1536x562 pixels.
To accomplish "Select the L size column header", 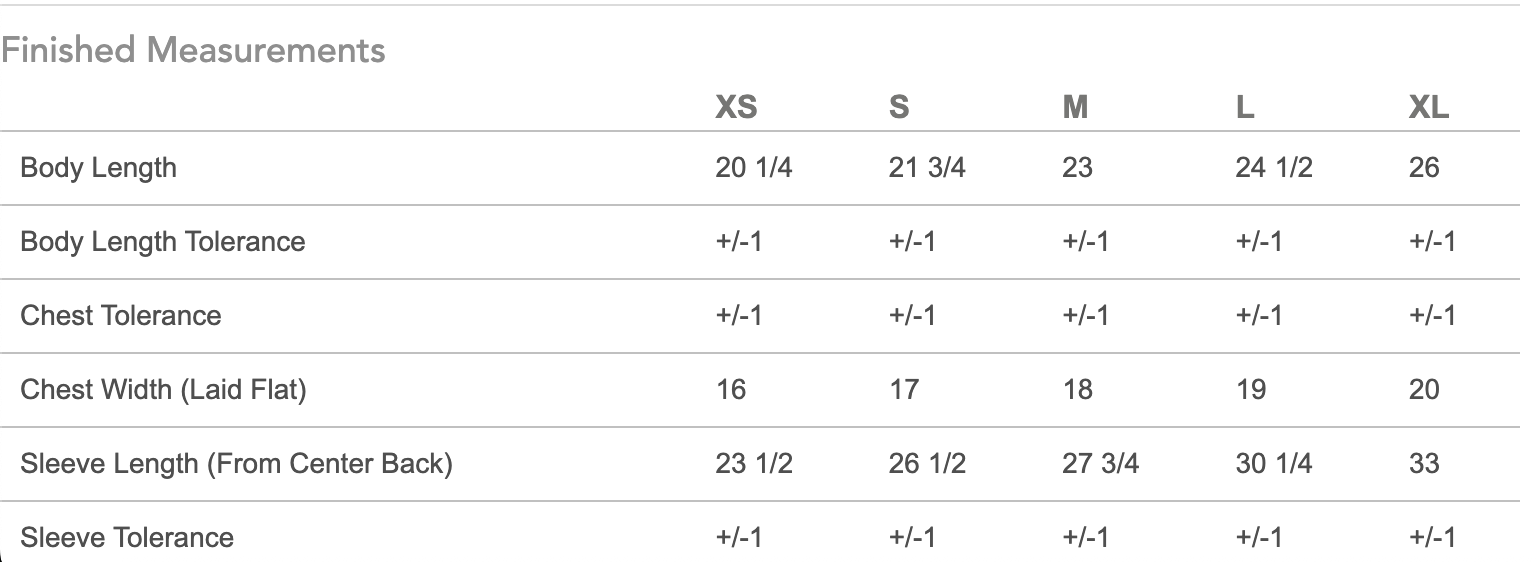I will tap(1245, 107).
